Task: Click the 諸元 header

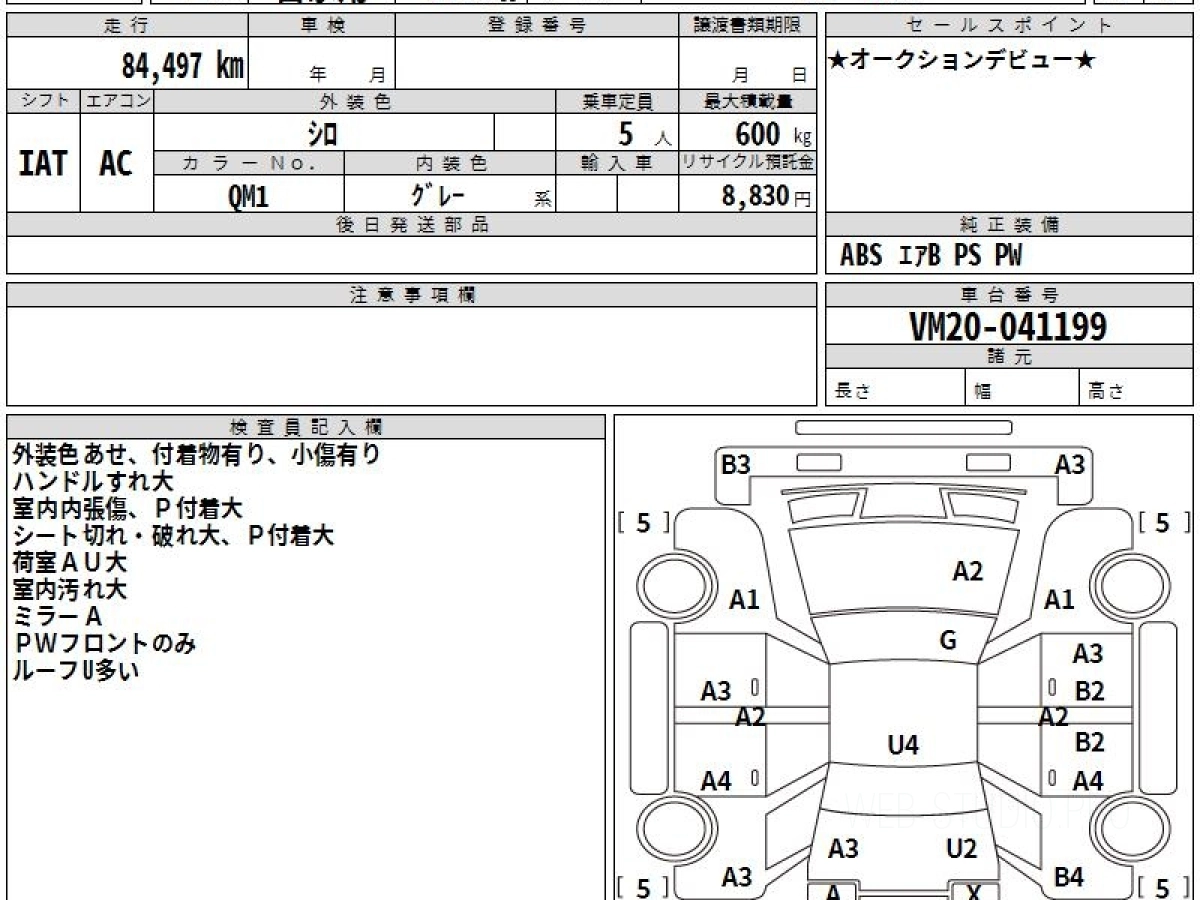Action: pos(1009,357)
